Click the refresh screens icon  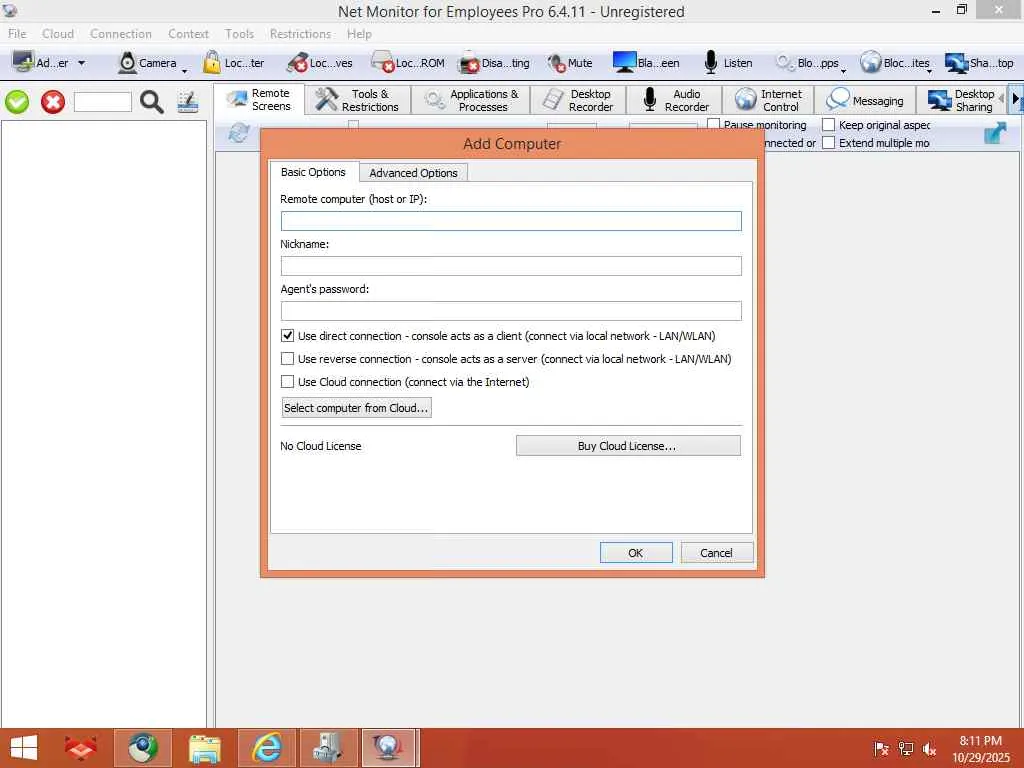click(x=238, y=133)
